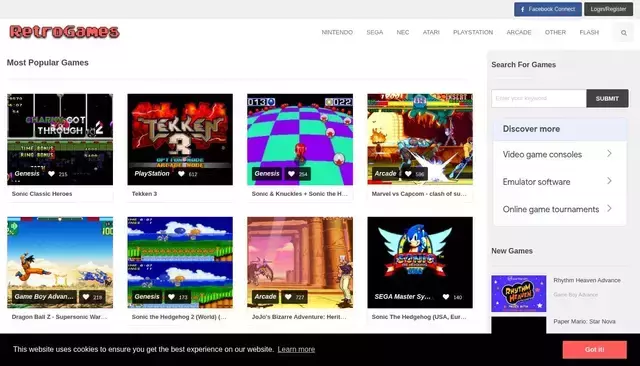The image size is (640, 366).
Task: Open the PLAYSTATION menu
Action: point(473,32)
